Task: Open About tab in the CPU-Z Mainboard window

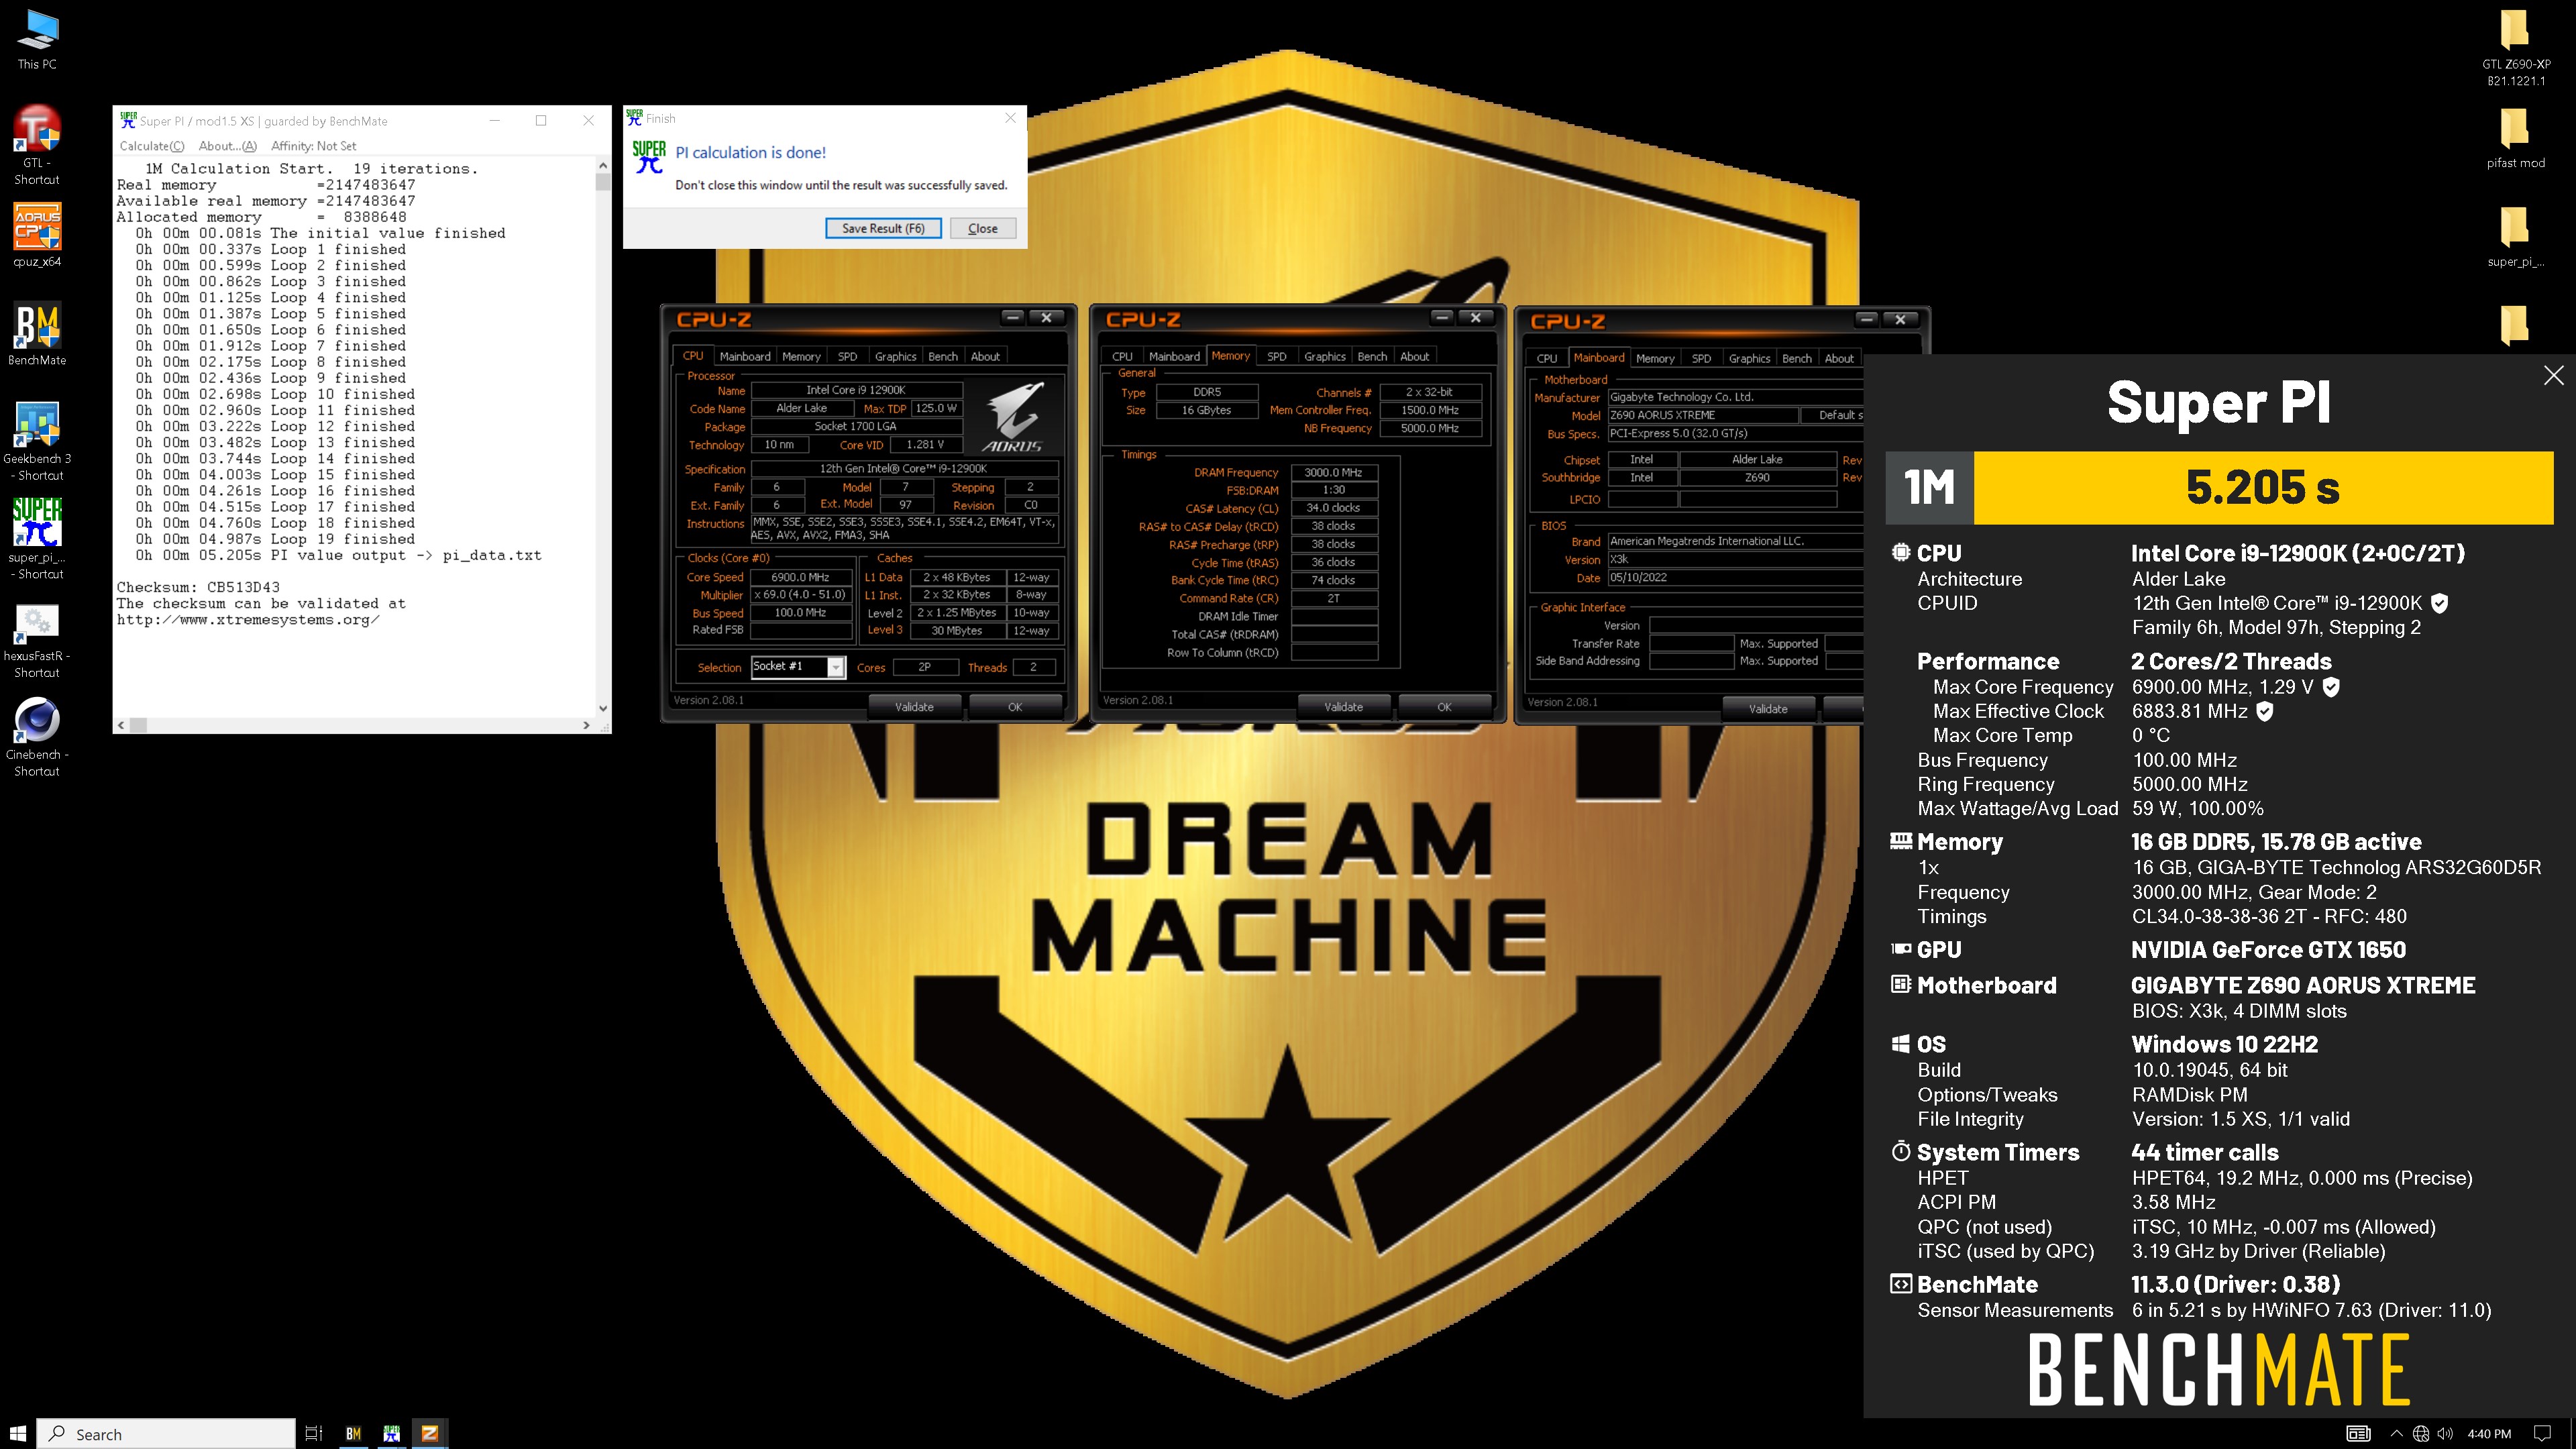Action: pyautogui.click(x=1839, y=358)
